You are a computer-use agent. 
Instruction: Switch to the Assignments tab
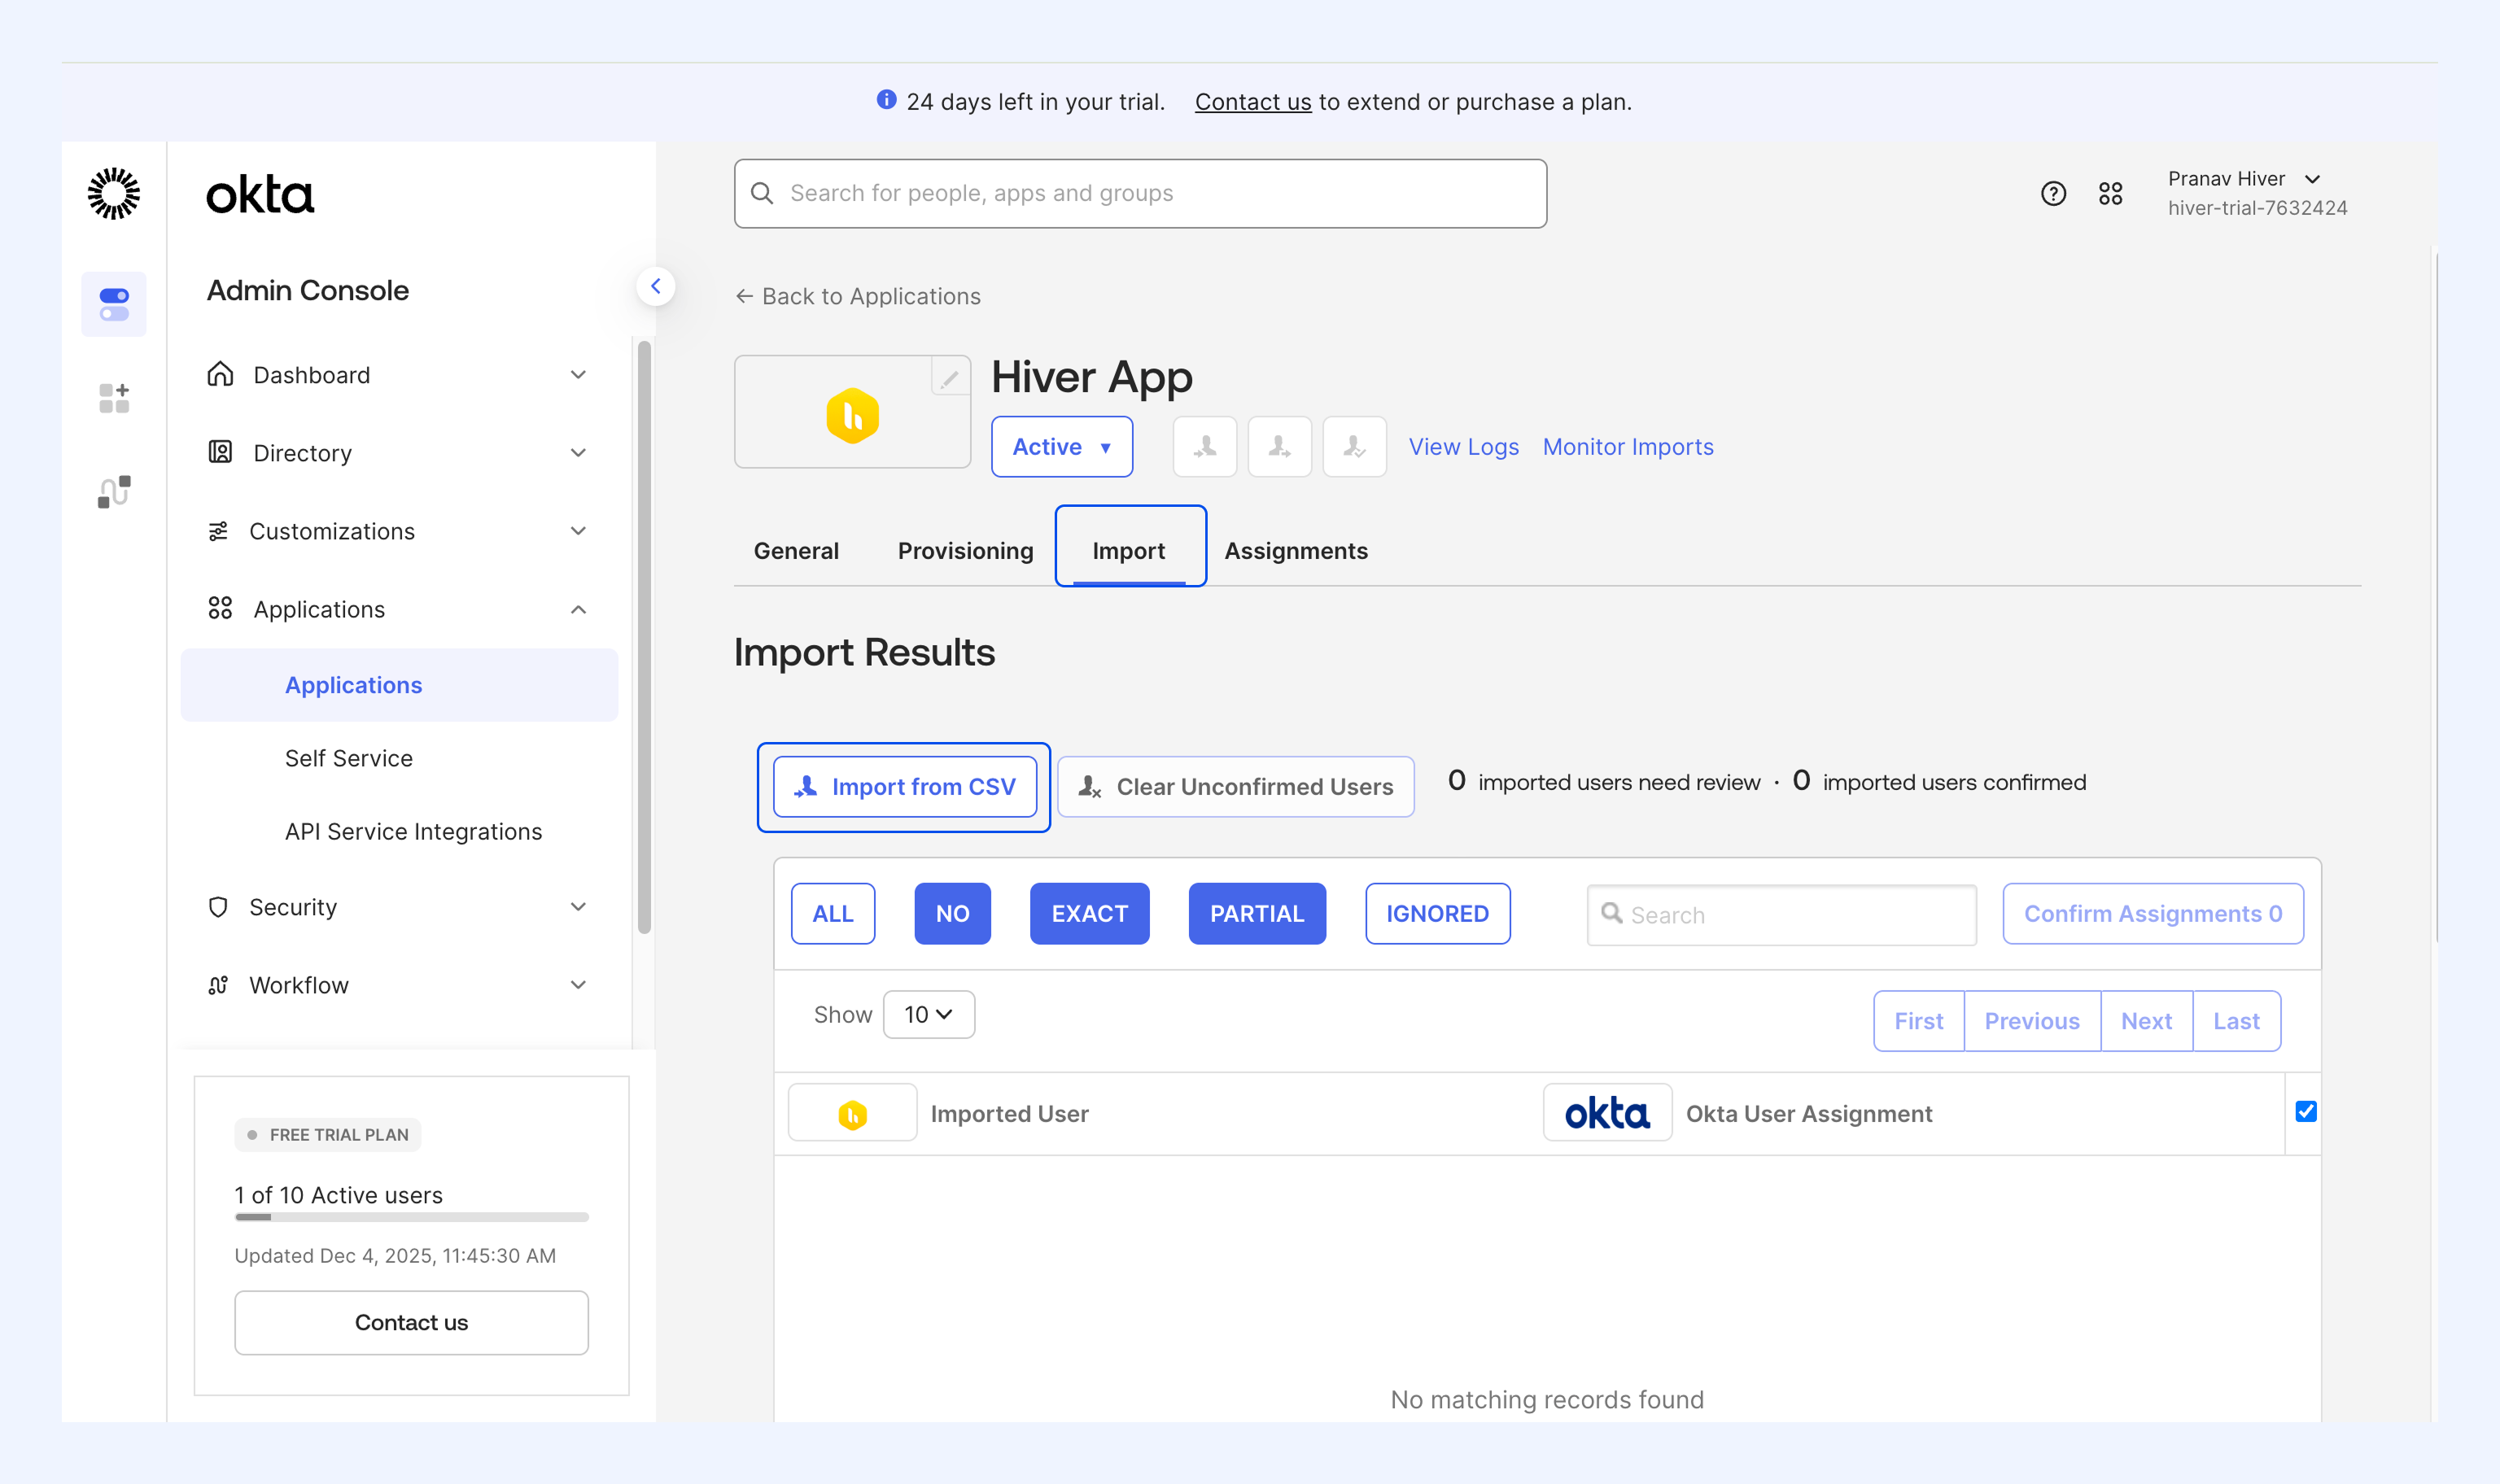[1296, 550]
